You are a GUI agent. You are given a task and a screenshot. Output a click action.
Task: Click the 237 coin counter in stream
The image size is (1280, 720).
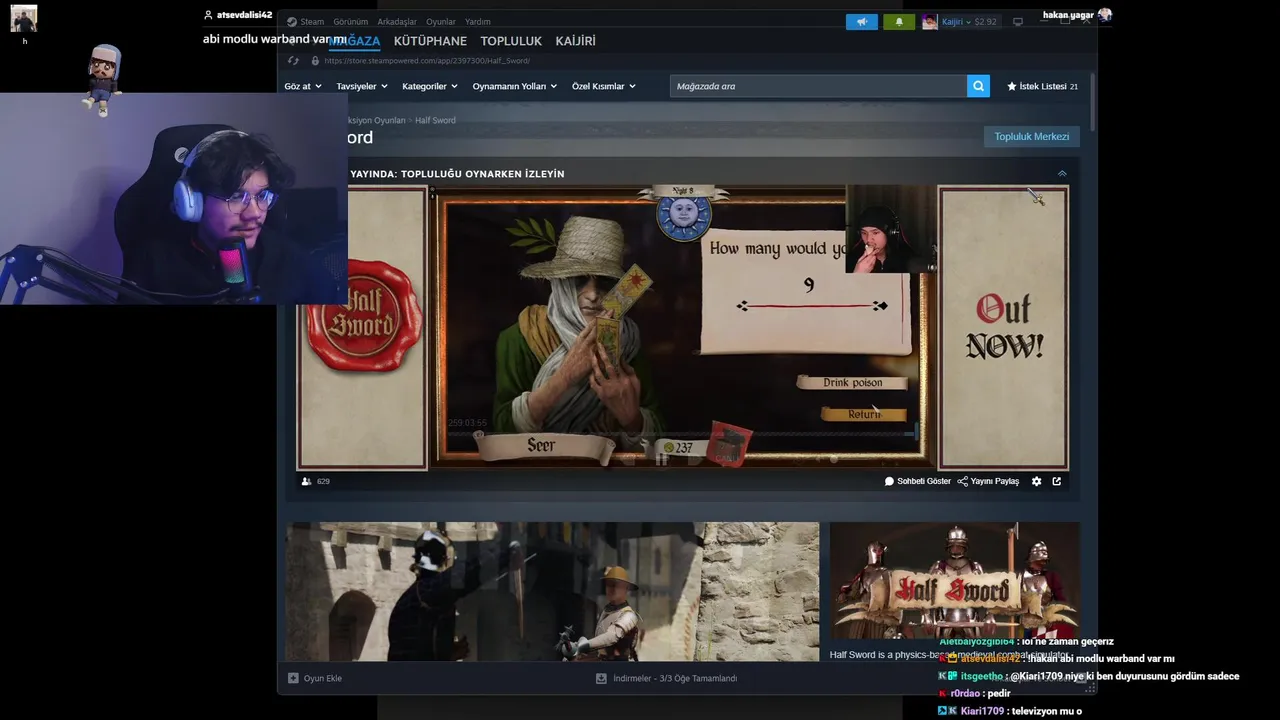point(679,447)
